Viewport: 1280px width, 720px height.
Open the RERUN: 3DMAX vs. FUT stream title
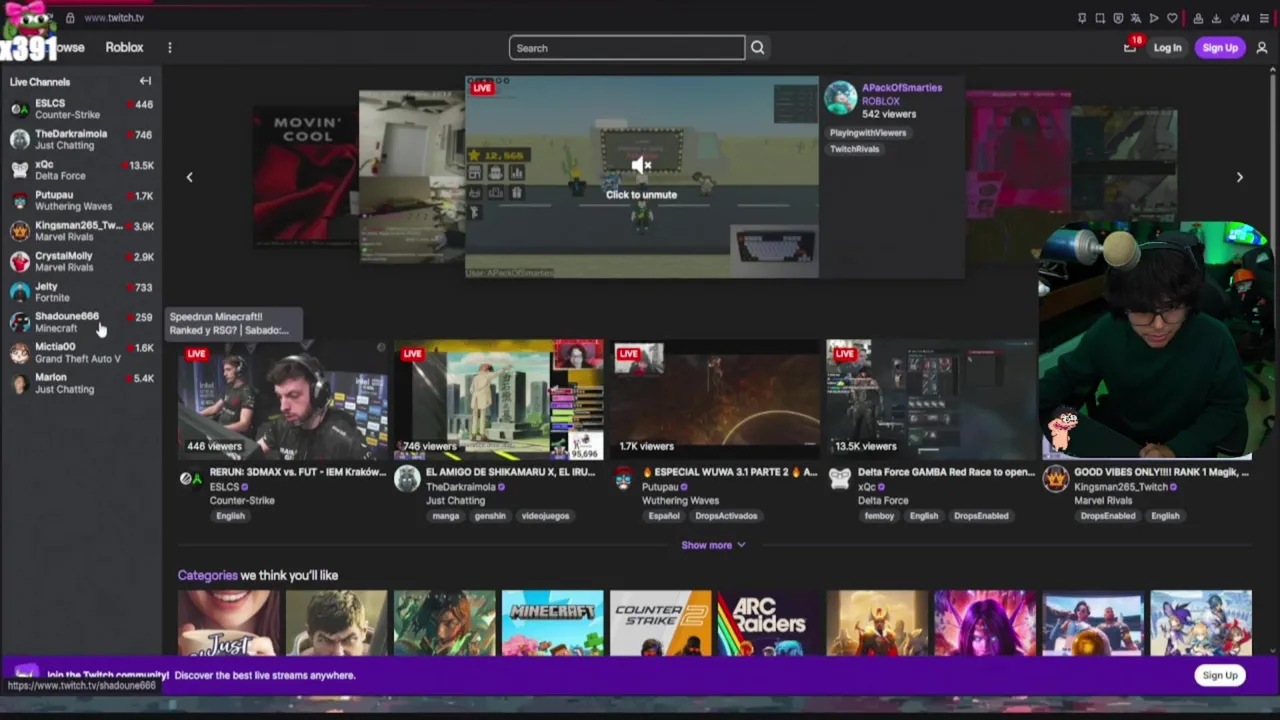298,472
